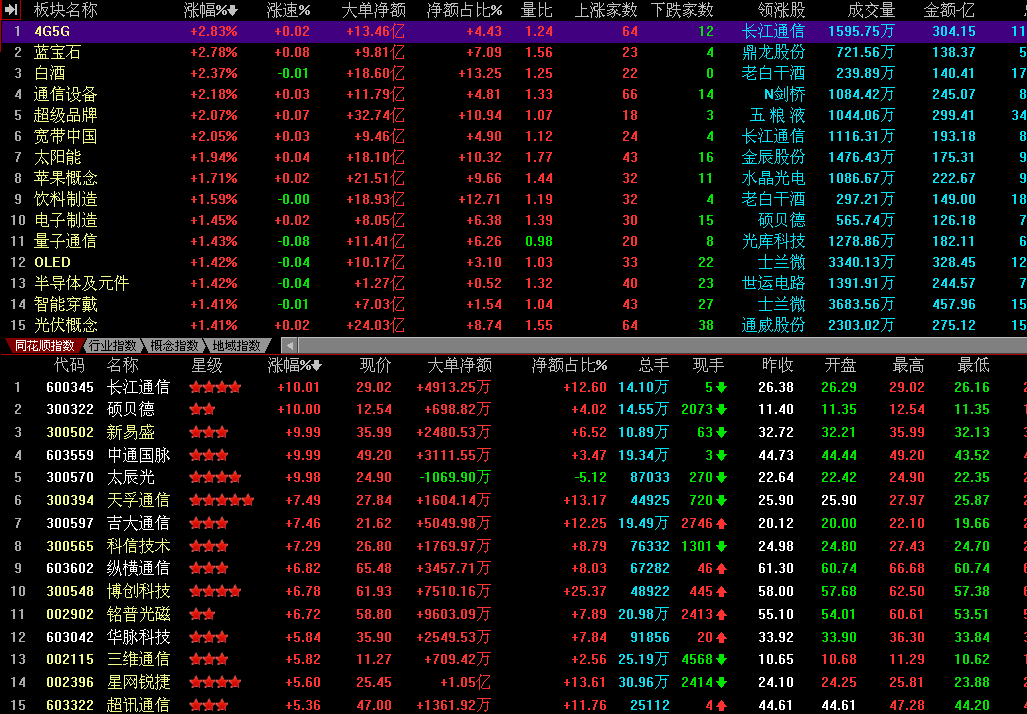Select the 光伏概念 sector row
The image size is (1027, 714).
click(x=514, y=325)
